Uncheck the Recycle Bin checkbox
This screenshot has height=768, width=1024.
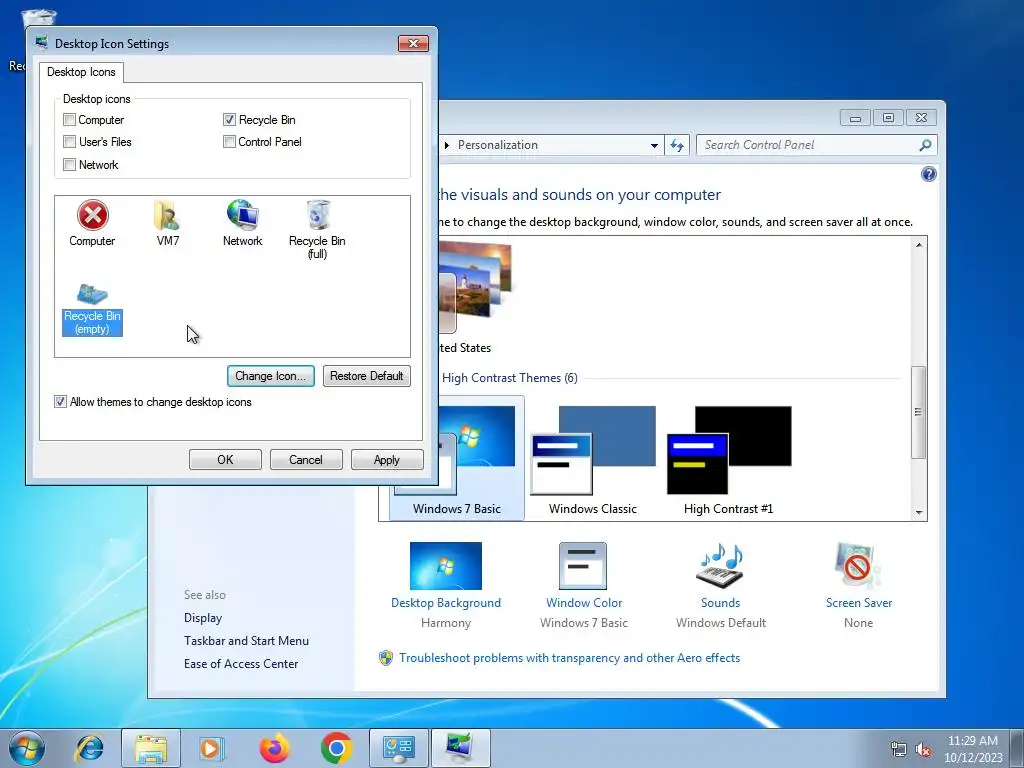pos(229,120)
